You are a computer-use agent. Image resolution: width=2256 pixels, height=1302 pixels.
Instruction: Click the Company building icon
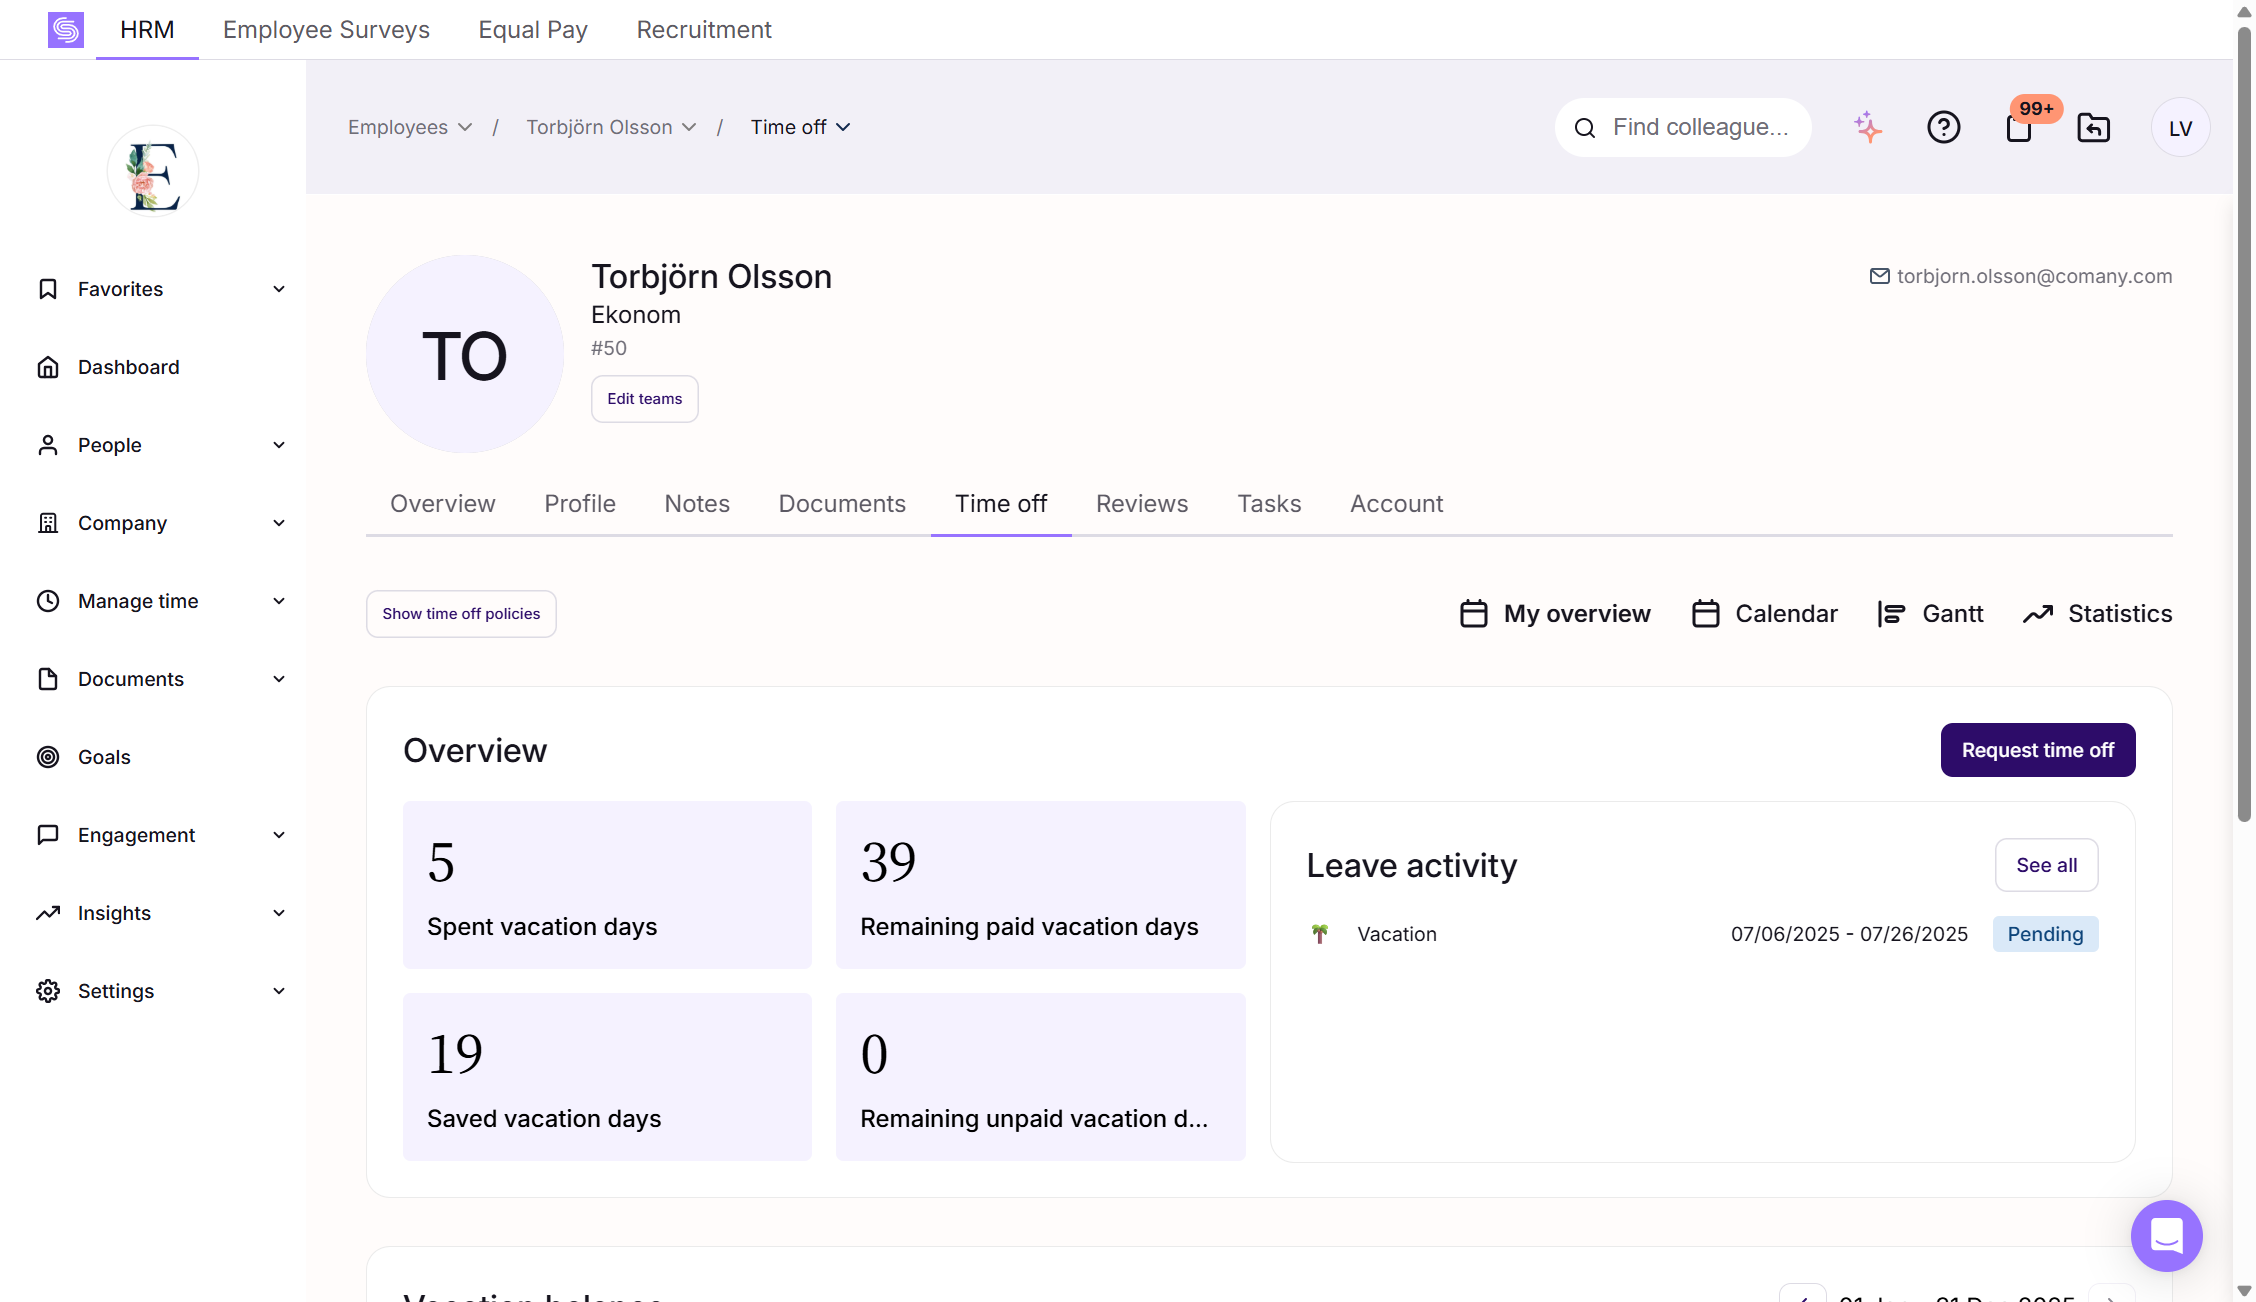click(48, 523)
